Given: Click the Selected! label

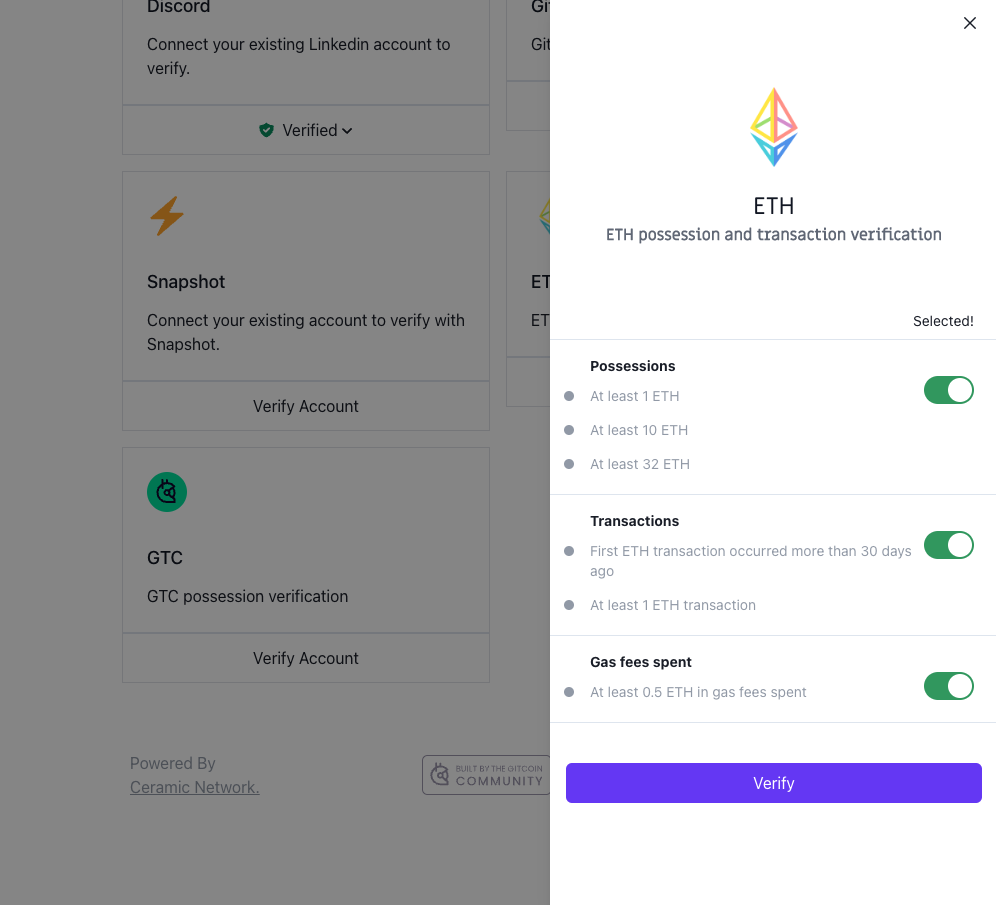Looking at the screenshot, I should [x=942, y=321].
